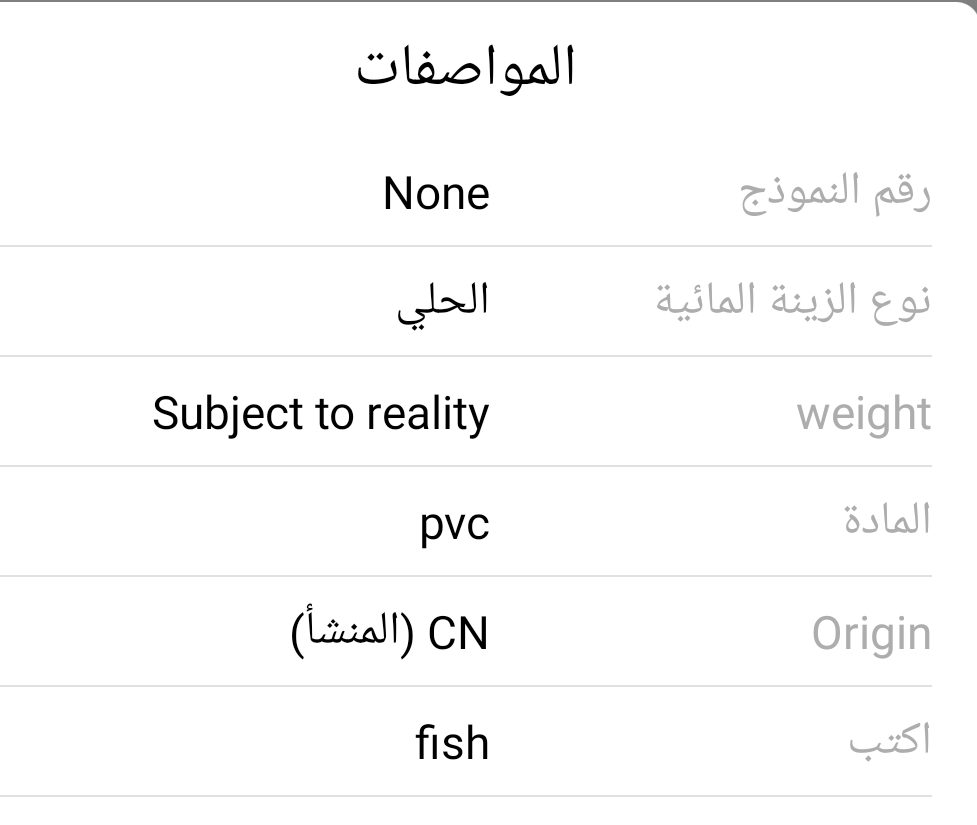Click the divider line below the pvc row
Screen dimensions: 977x825
466,576
